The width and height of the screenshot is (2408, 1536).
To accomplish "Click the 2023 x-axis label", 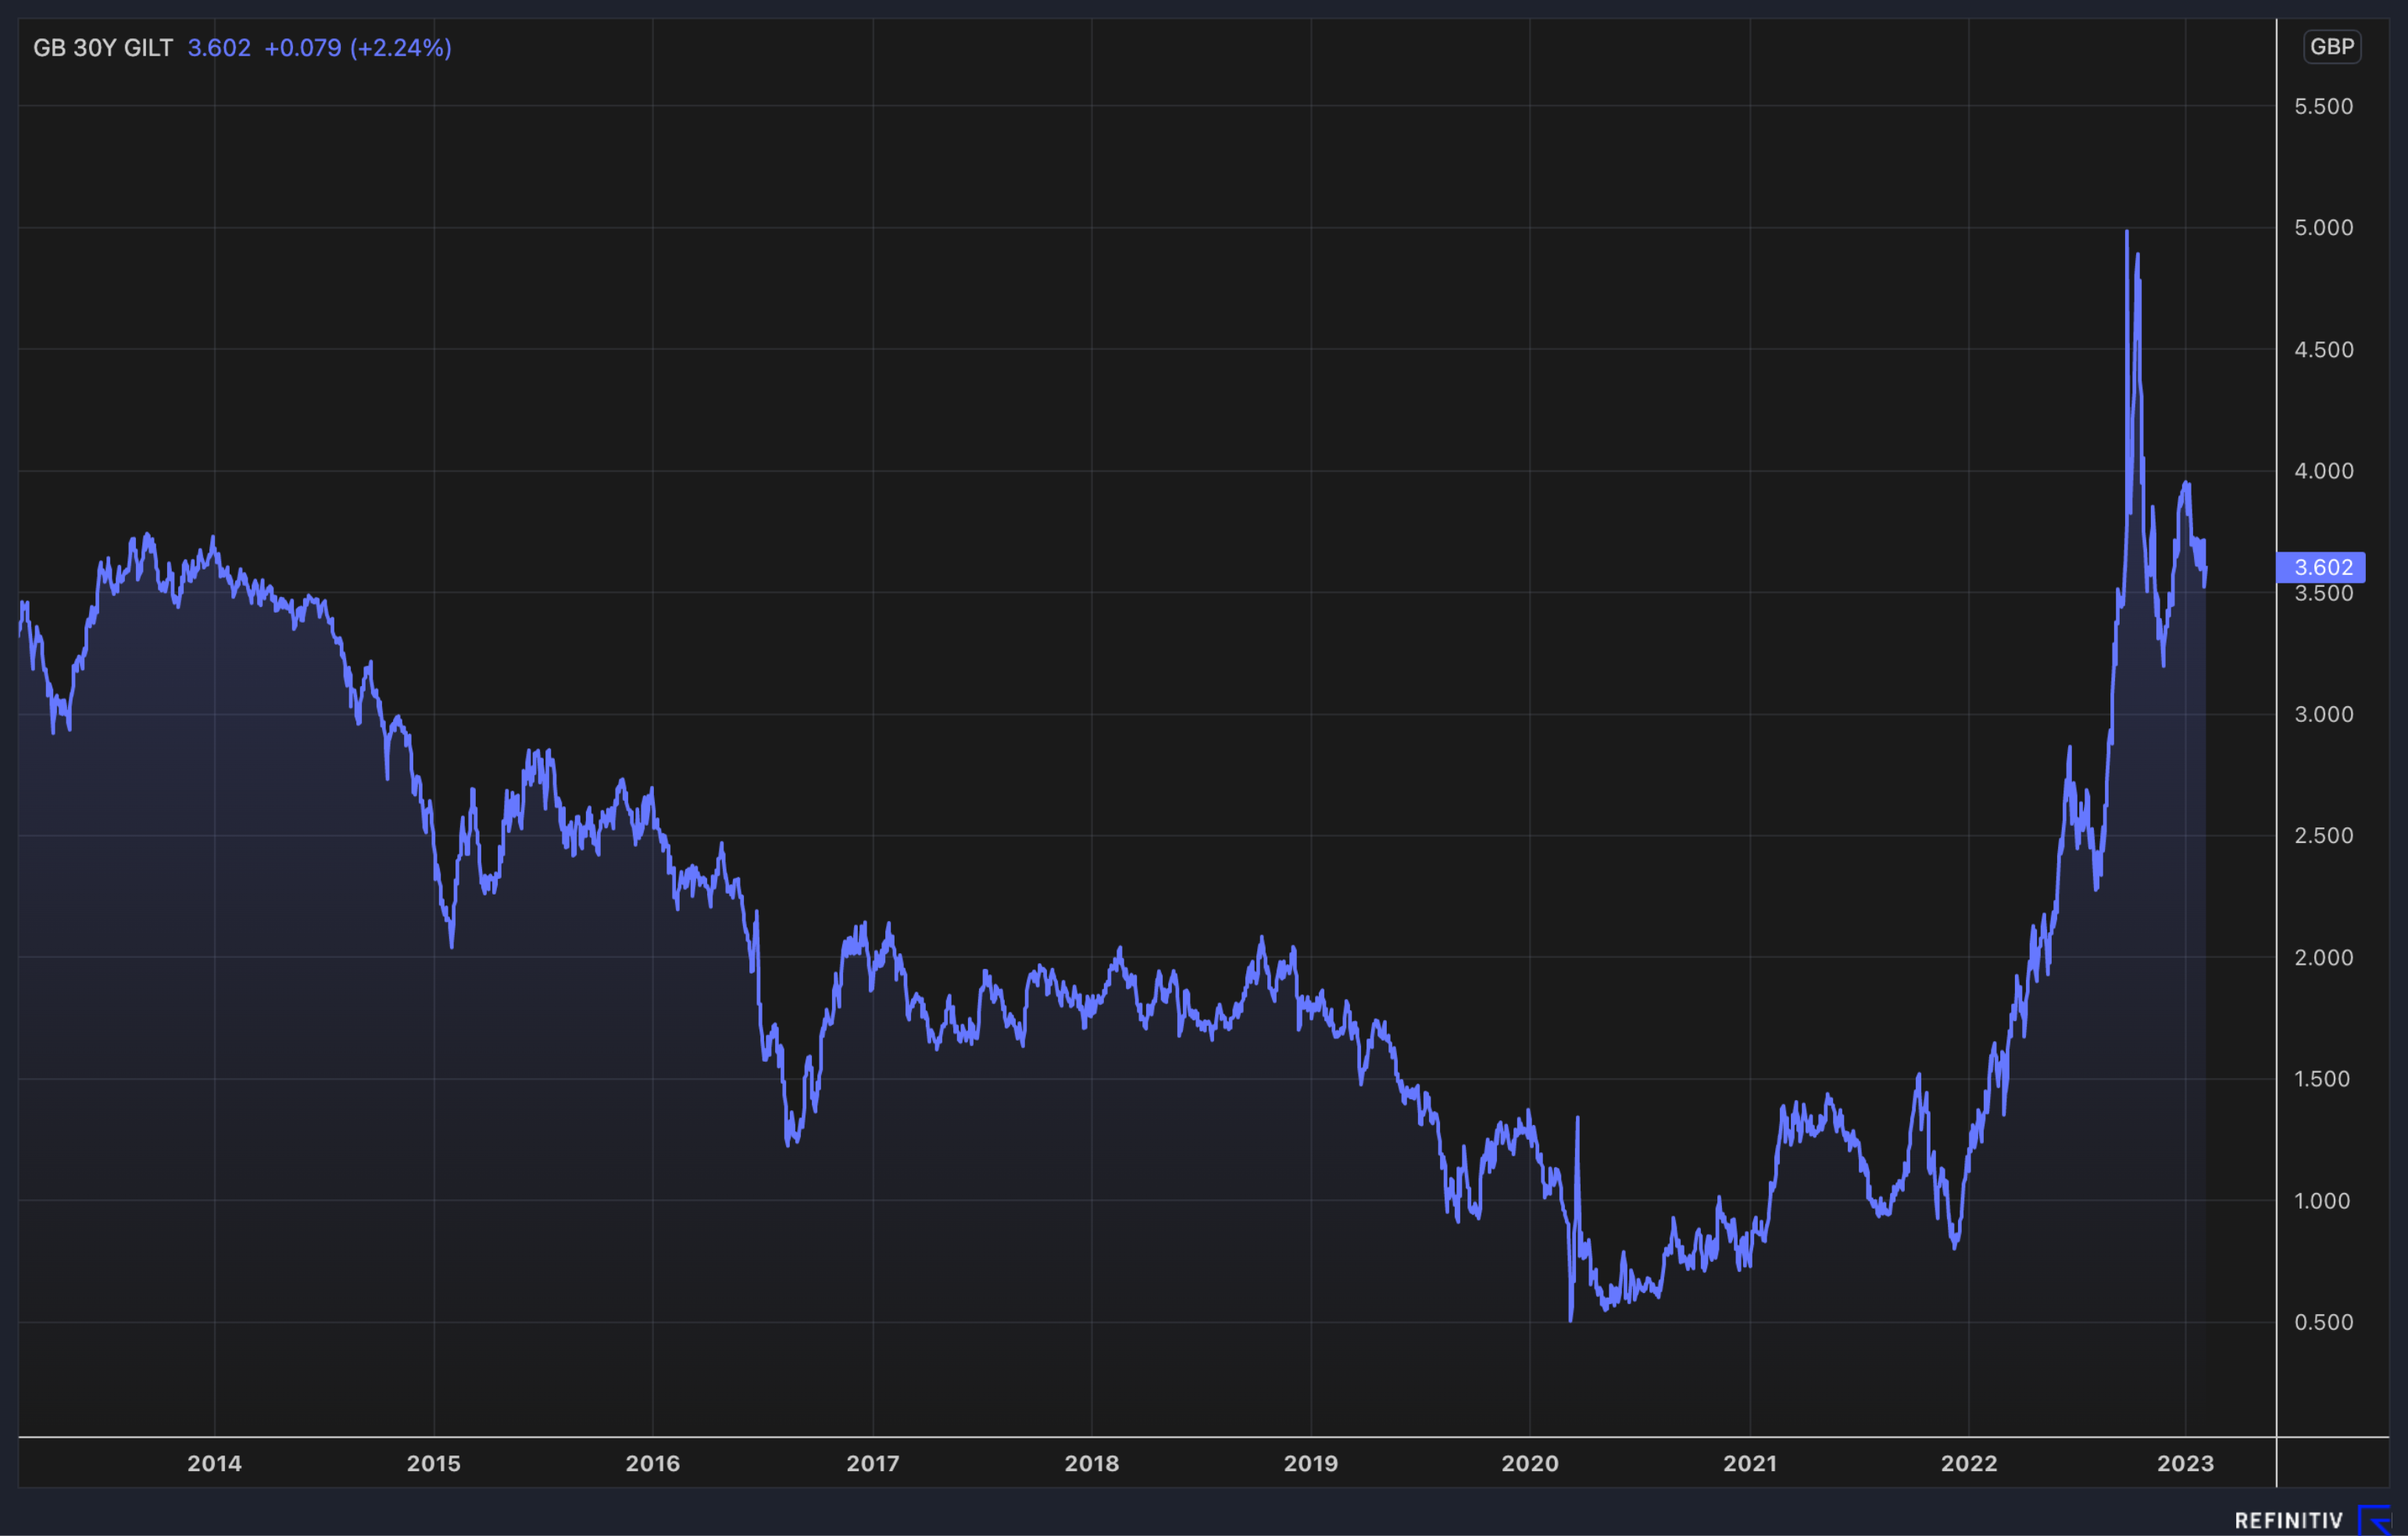I will [2185, 1464].
